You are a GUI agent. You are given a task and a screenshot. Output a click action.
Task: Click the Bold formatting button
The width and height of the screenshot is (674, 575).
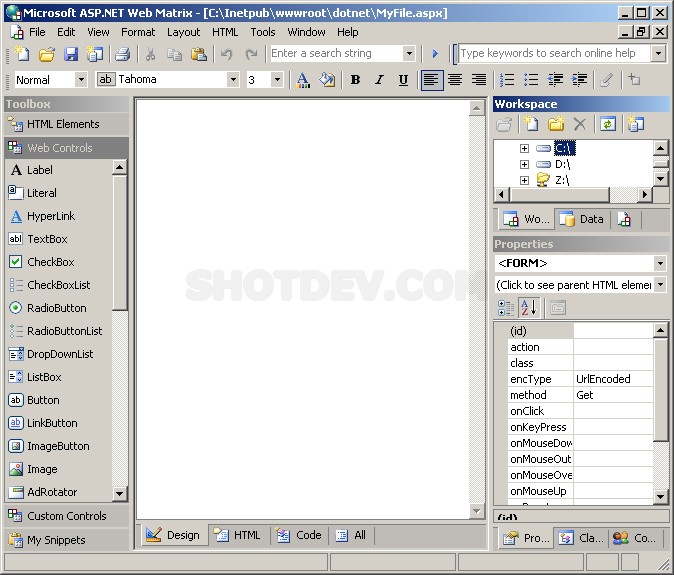click(x=355, y=80)
